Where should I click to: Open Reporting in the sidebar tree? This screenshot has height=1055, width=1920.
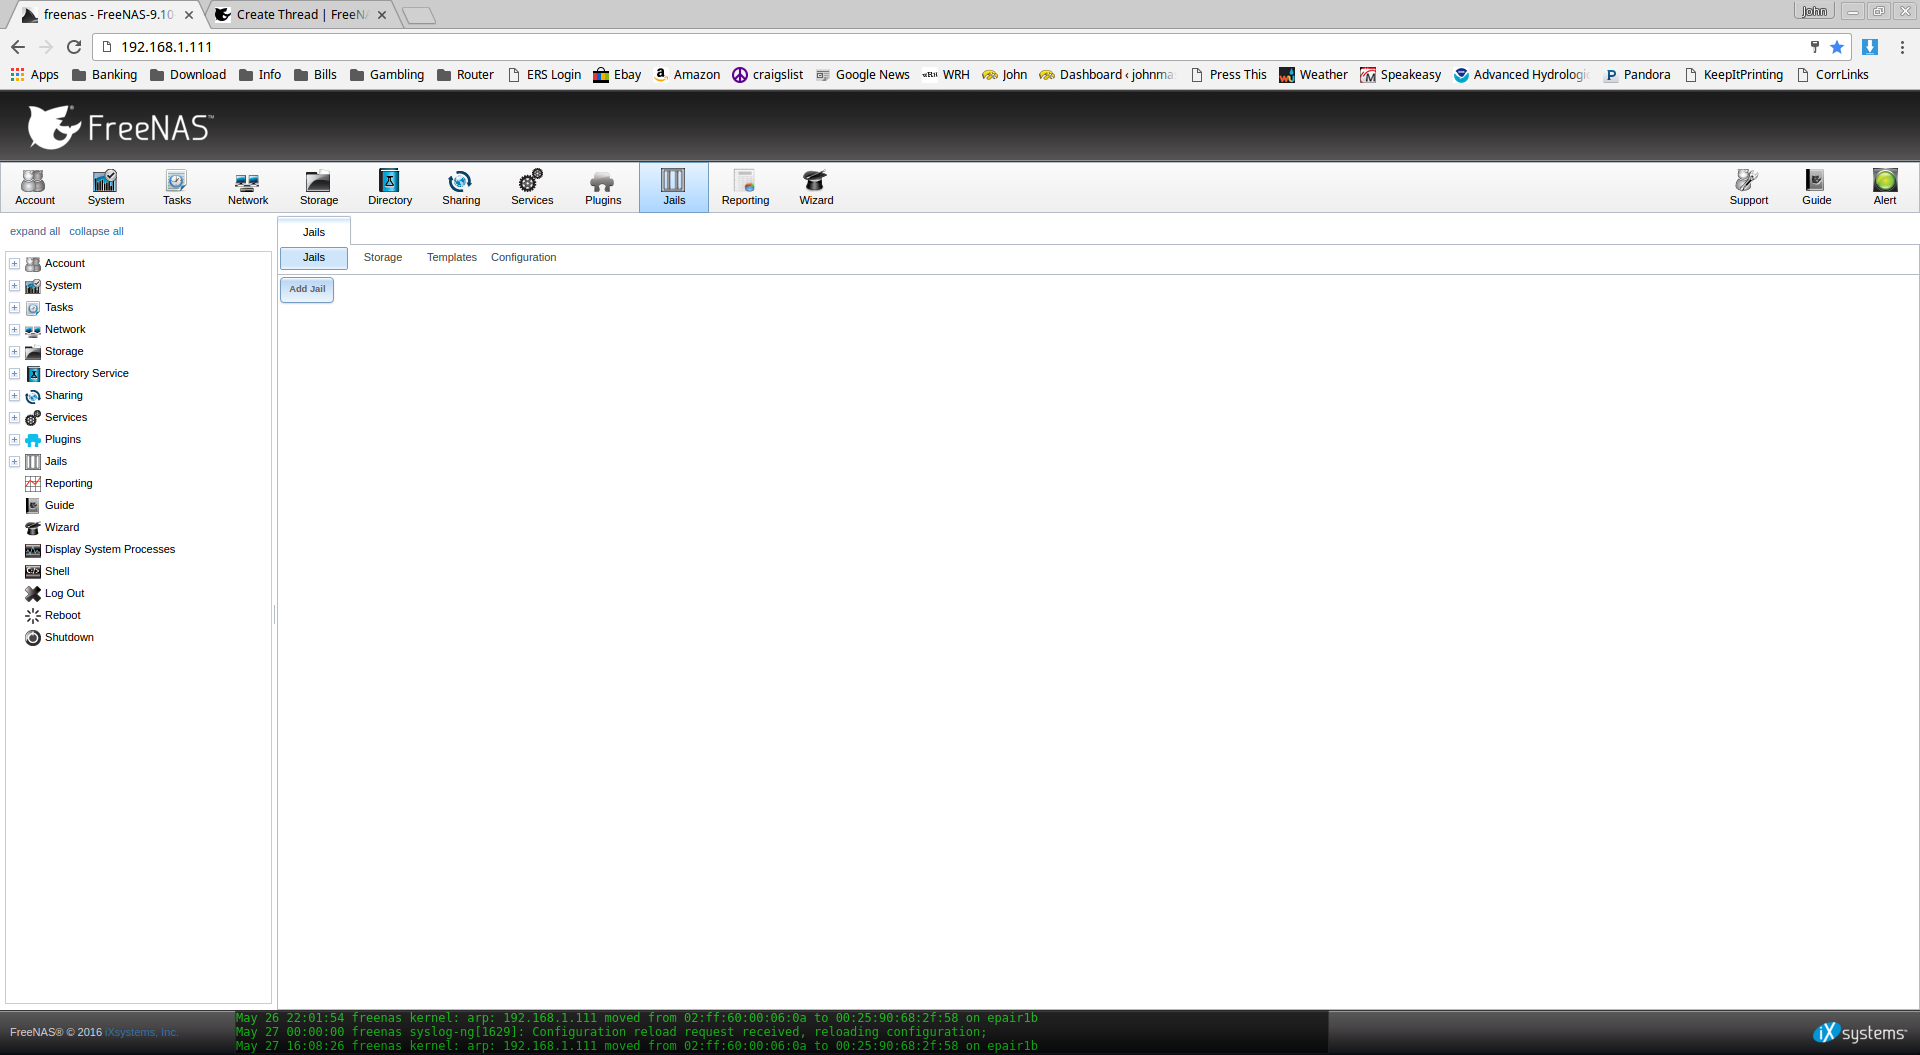(68, 484)
